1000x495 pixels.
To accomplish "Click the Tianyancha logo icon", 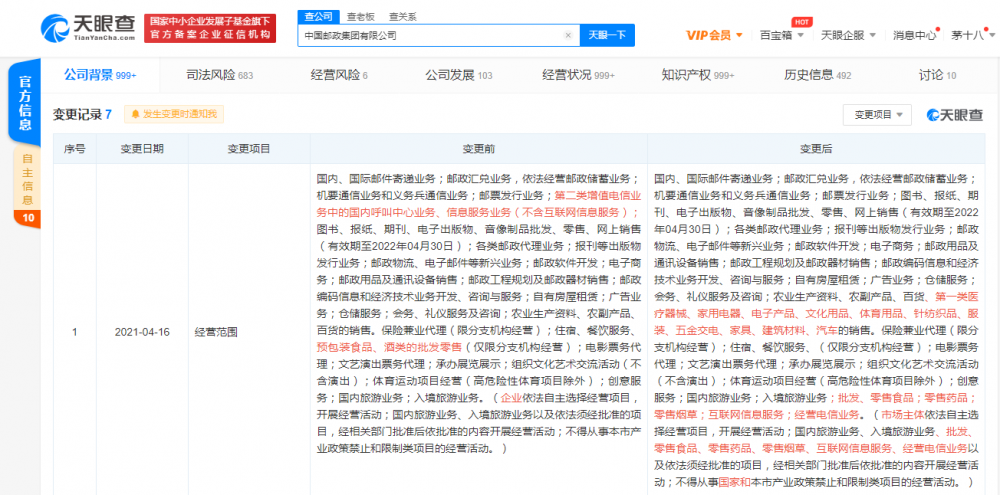I will pyautogui.click(x=55, y=28).
